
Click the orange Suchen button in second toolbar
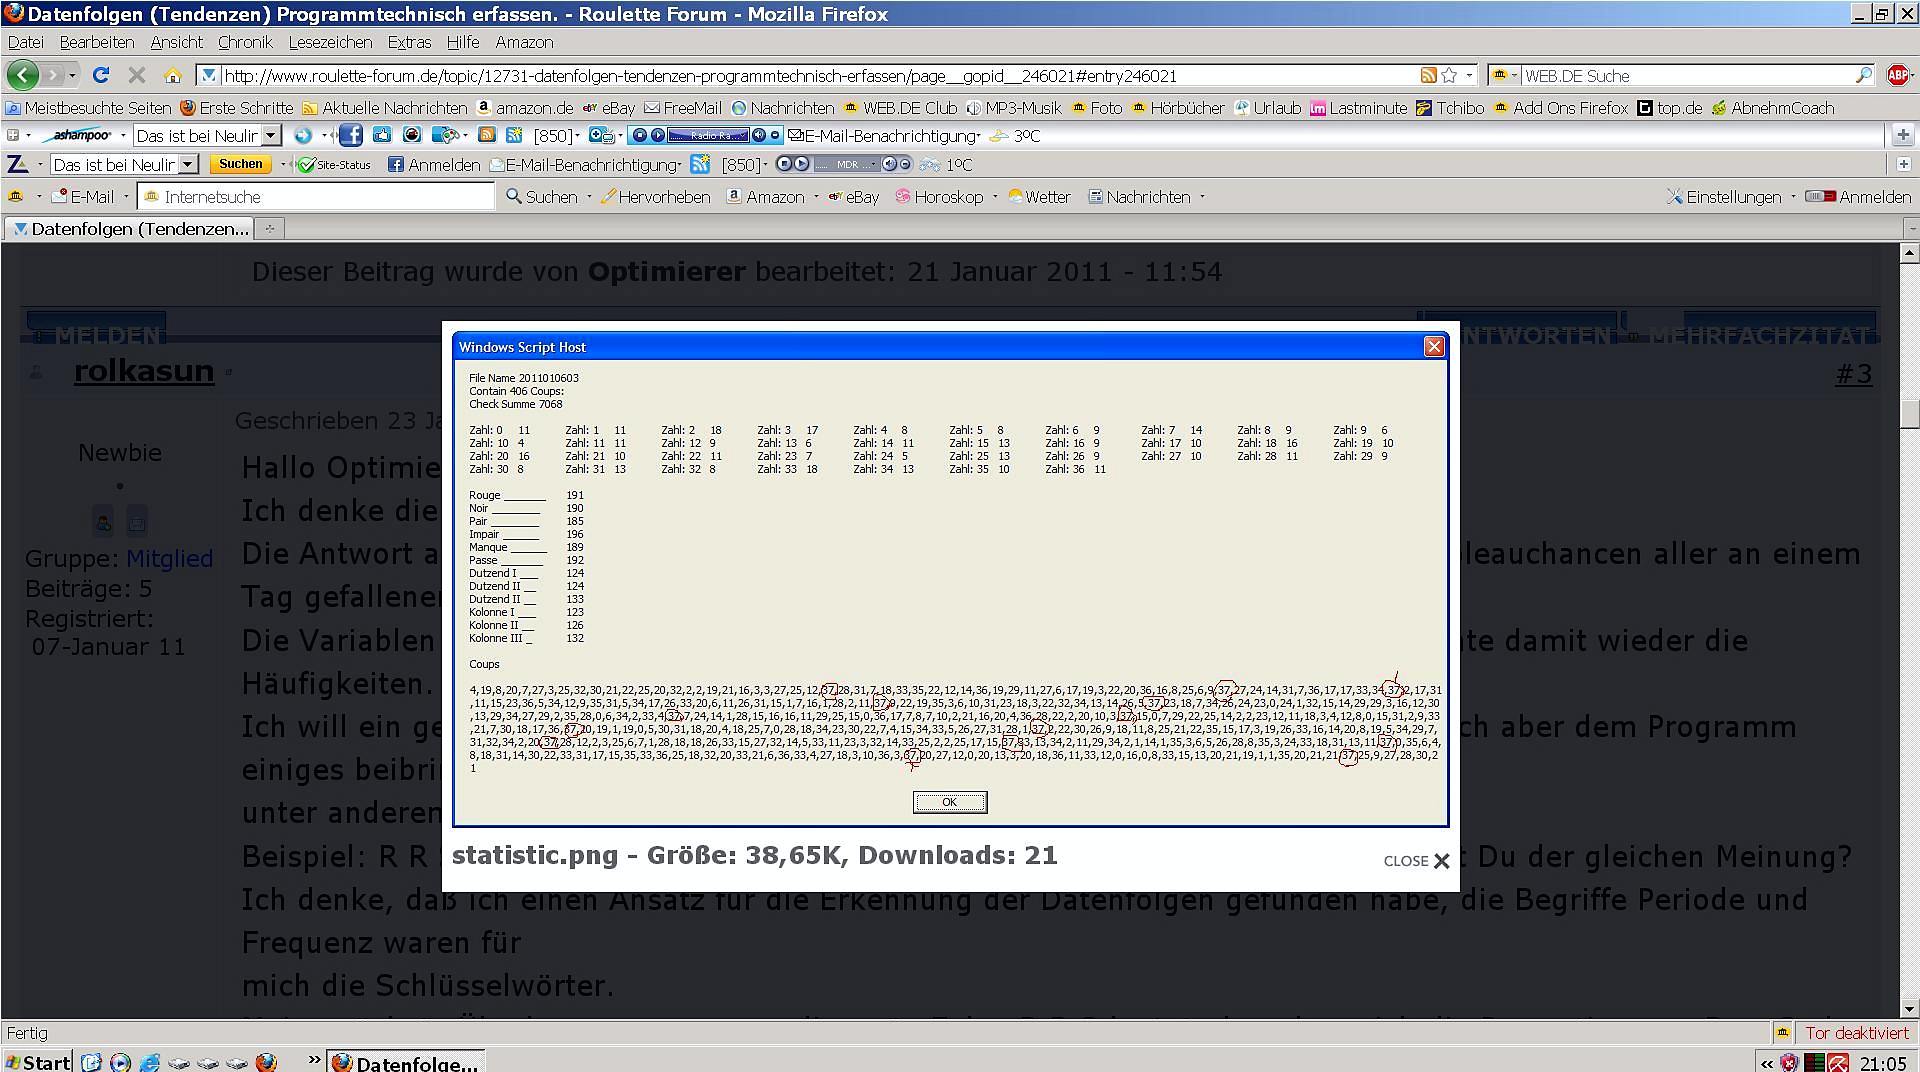click(x=241, y=164)
